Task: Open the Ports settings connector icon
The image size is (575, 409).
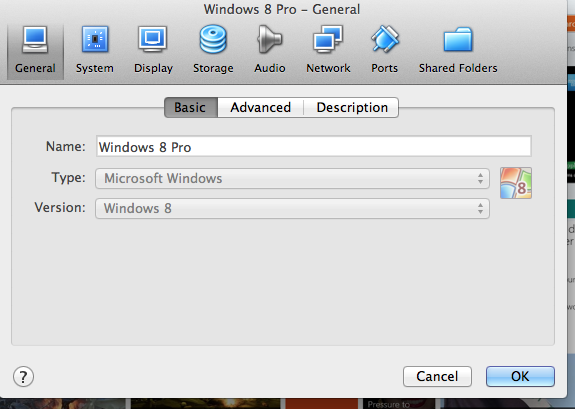Action: 385,39
